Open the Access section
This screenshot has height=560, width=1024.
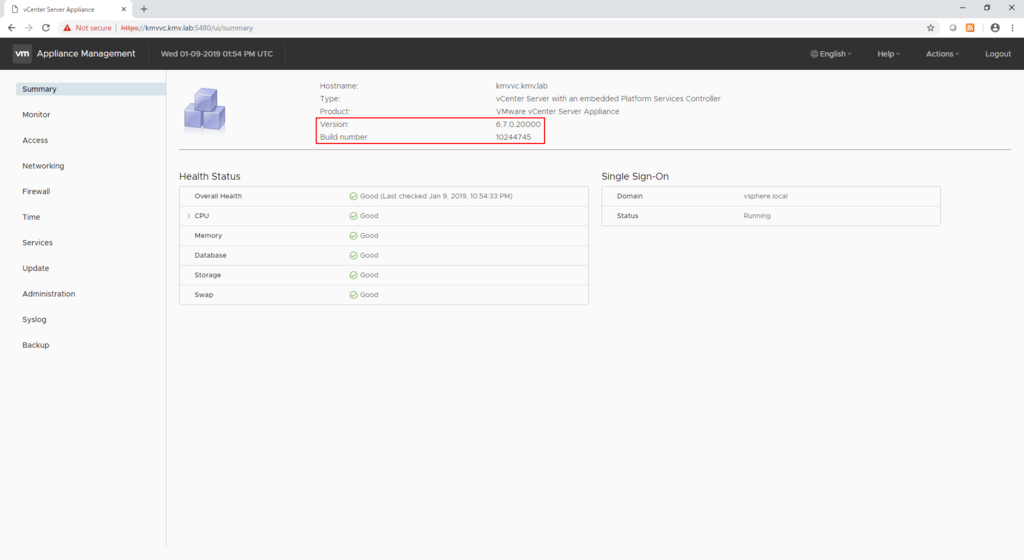pyautogui.click(x=35, y=140)
